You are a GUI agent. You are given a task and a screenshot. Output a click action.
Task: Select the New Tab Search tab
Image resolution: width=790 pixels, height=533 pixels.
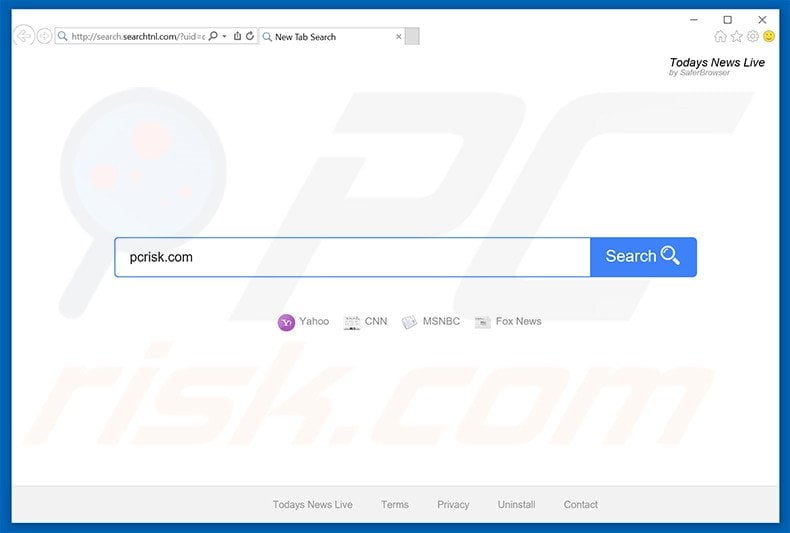(x=332, y=37)
